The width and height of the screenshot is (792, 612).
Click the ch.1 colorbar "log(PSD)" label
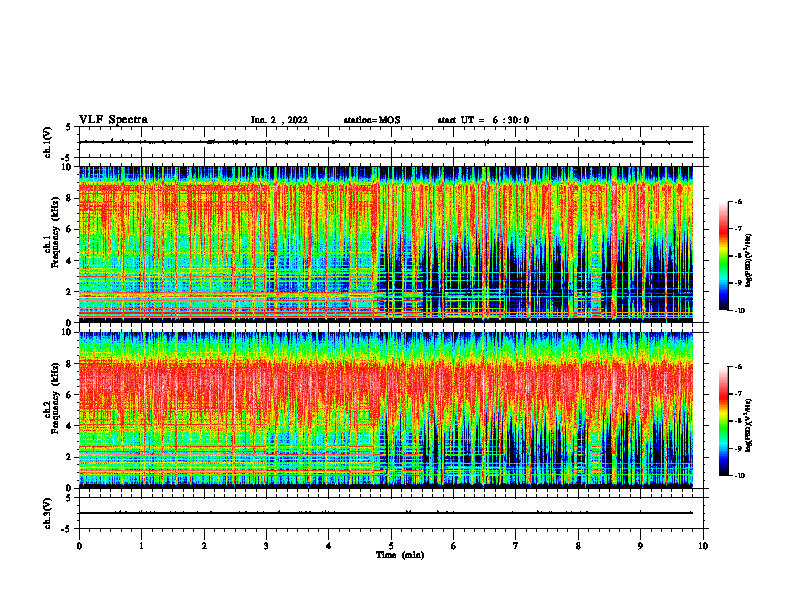point(749,261)
